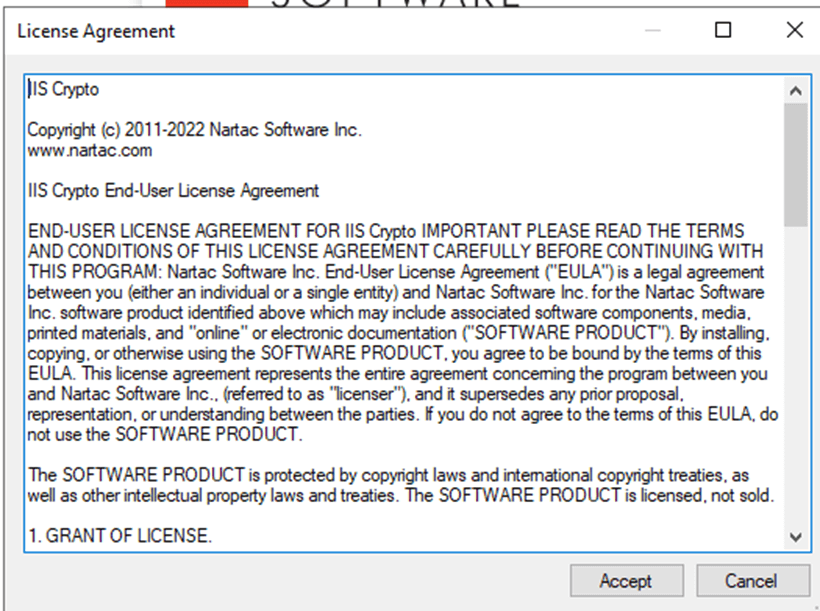Maximize the License Agreement window
Screen dimensions: 820x611
723,30
